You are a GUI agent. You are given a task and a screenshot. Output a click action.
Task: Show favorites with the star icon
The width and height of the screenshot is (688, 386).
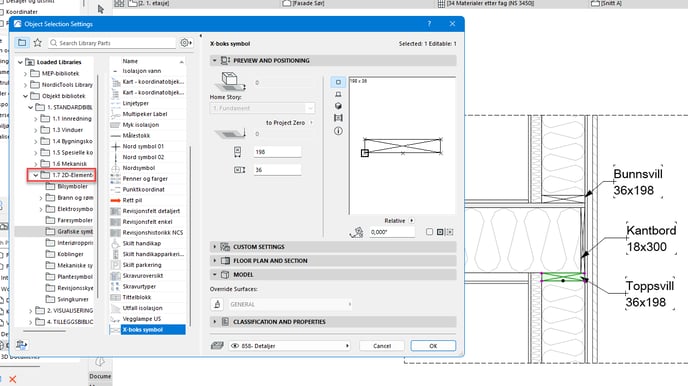click(x=38, y=43)
